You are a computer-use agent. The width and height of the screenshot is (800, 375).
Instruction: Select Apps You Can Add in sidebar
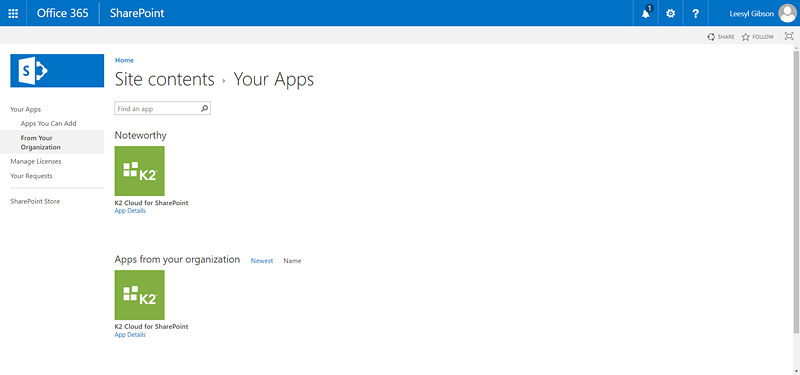tap(48, 123)
